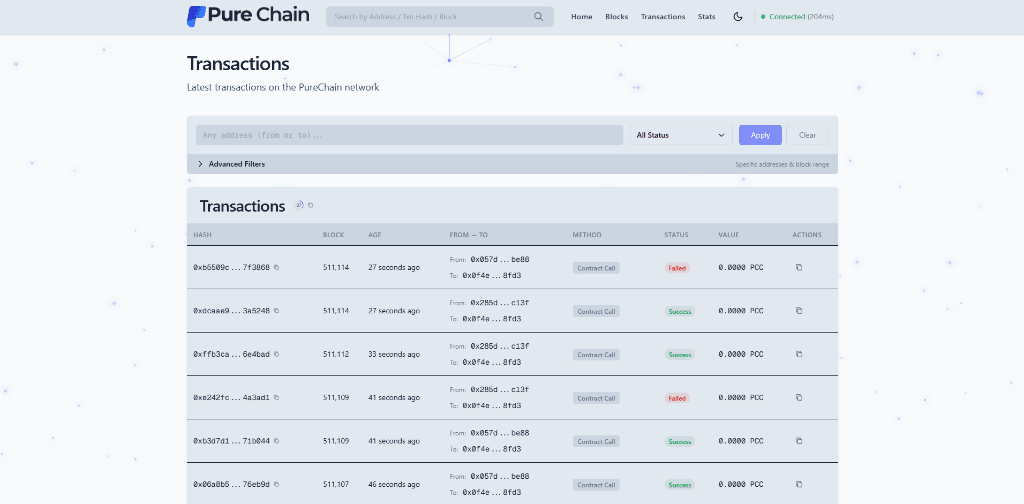The height and width of the screenshot is (504, 1024).
Task: Open block 511,112 in the table
Action: point(336,354)
